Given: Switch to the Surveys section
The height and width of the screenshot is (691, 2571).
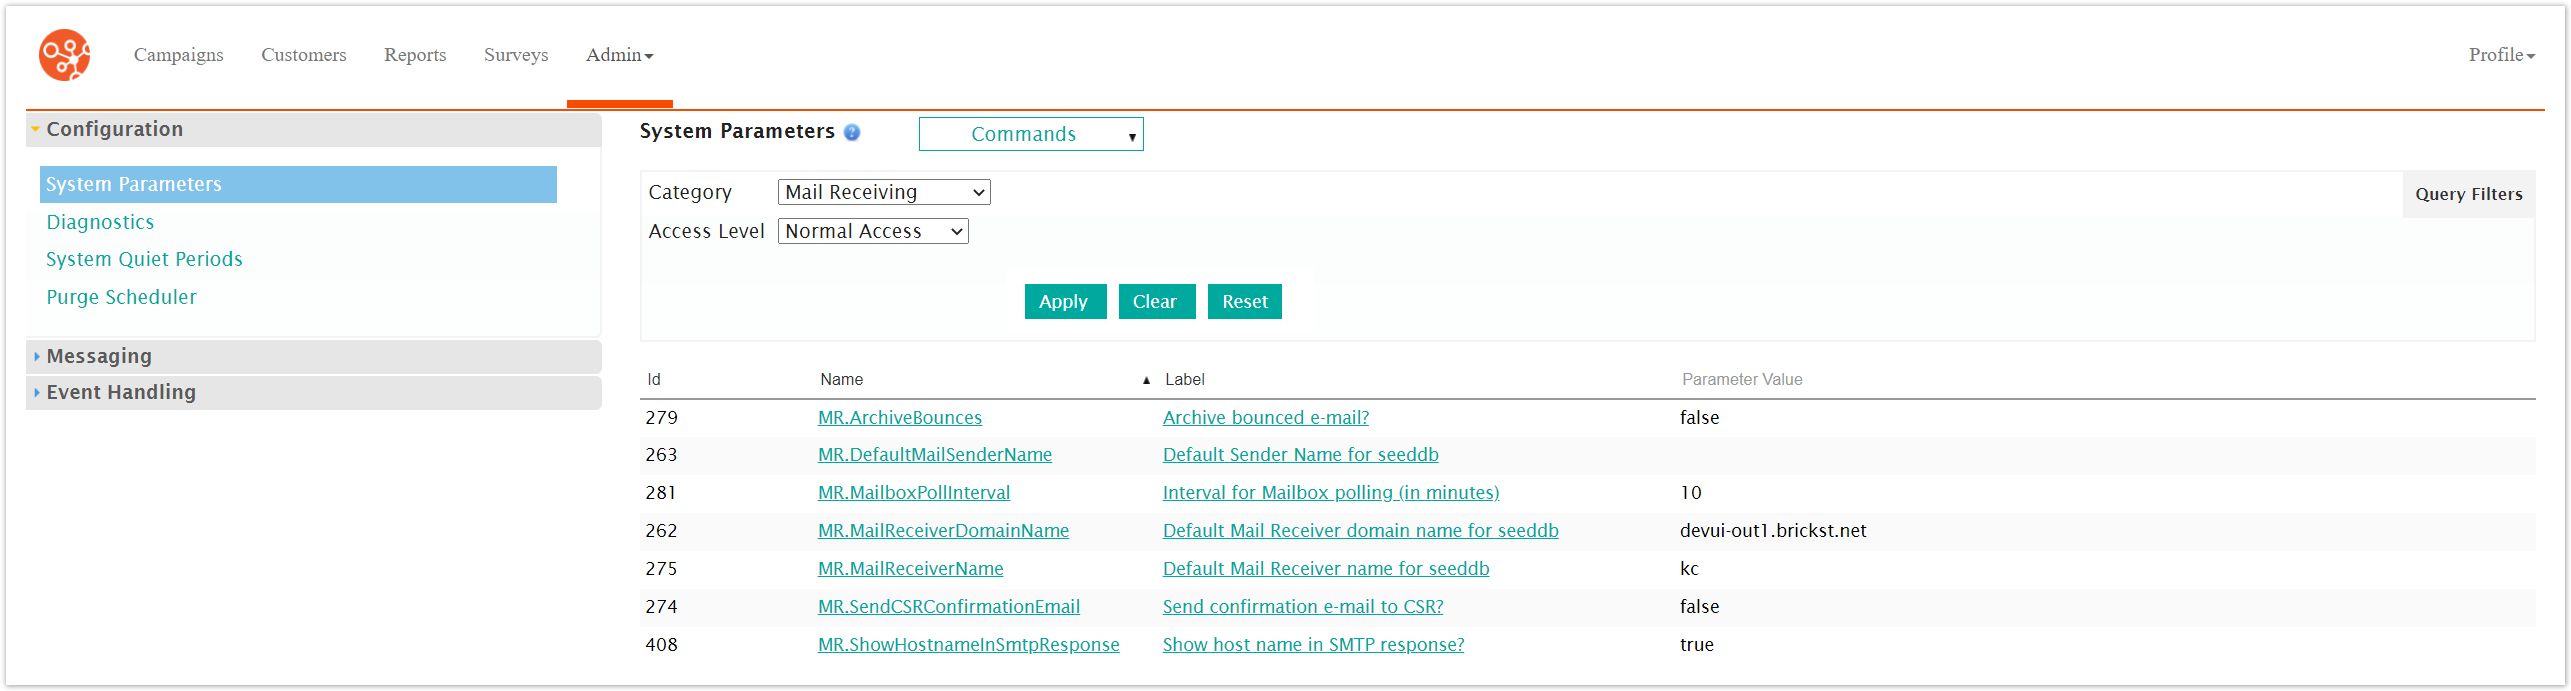Looking at the screenshot, I should [x=516, y=55].
